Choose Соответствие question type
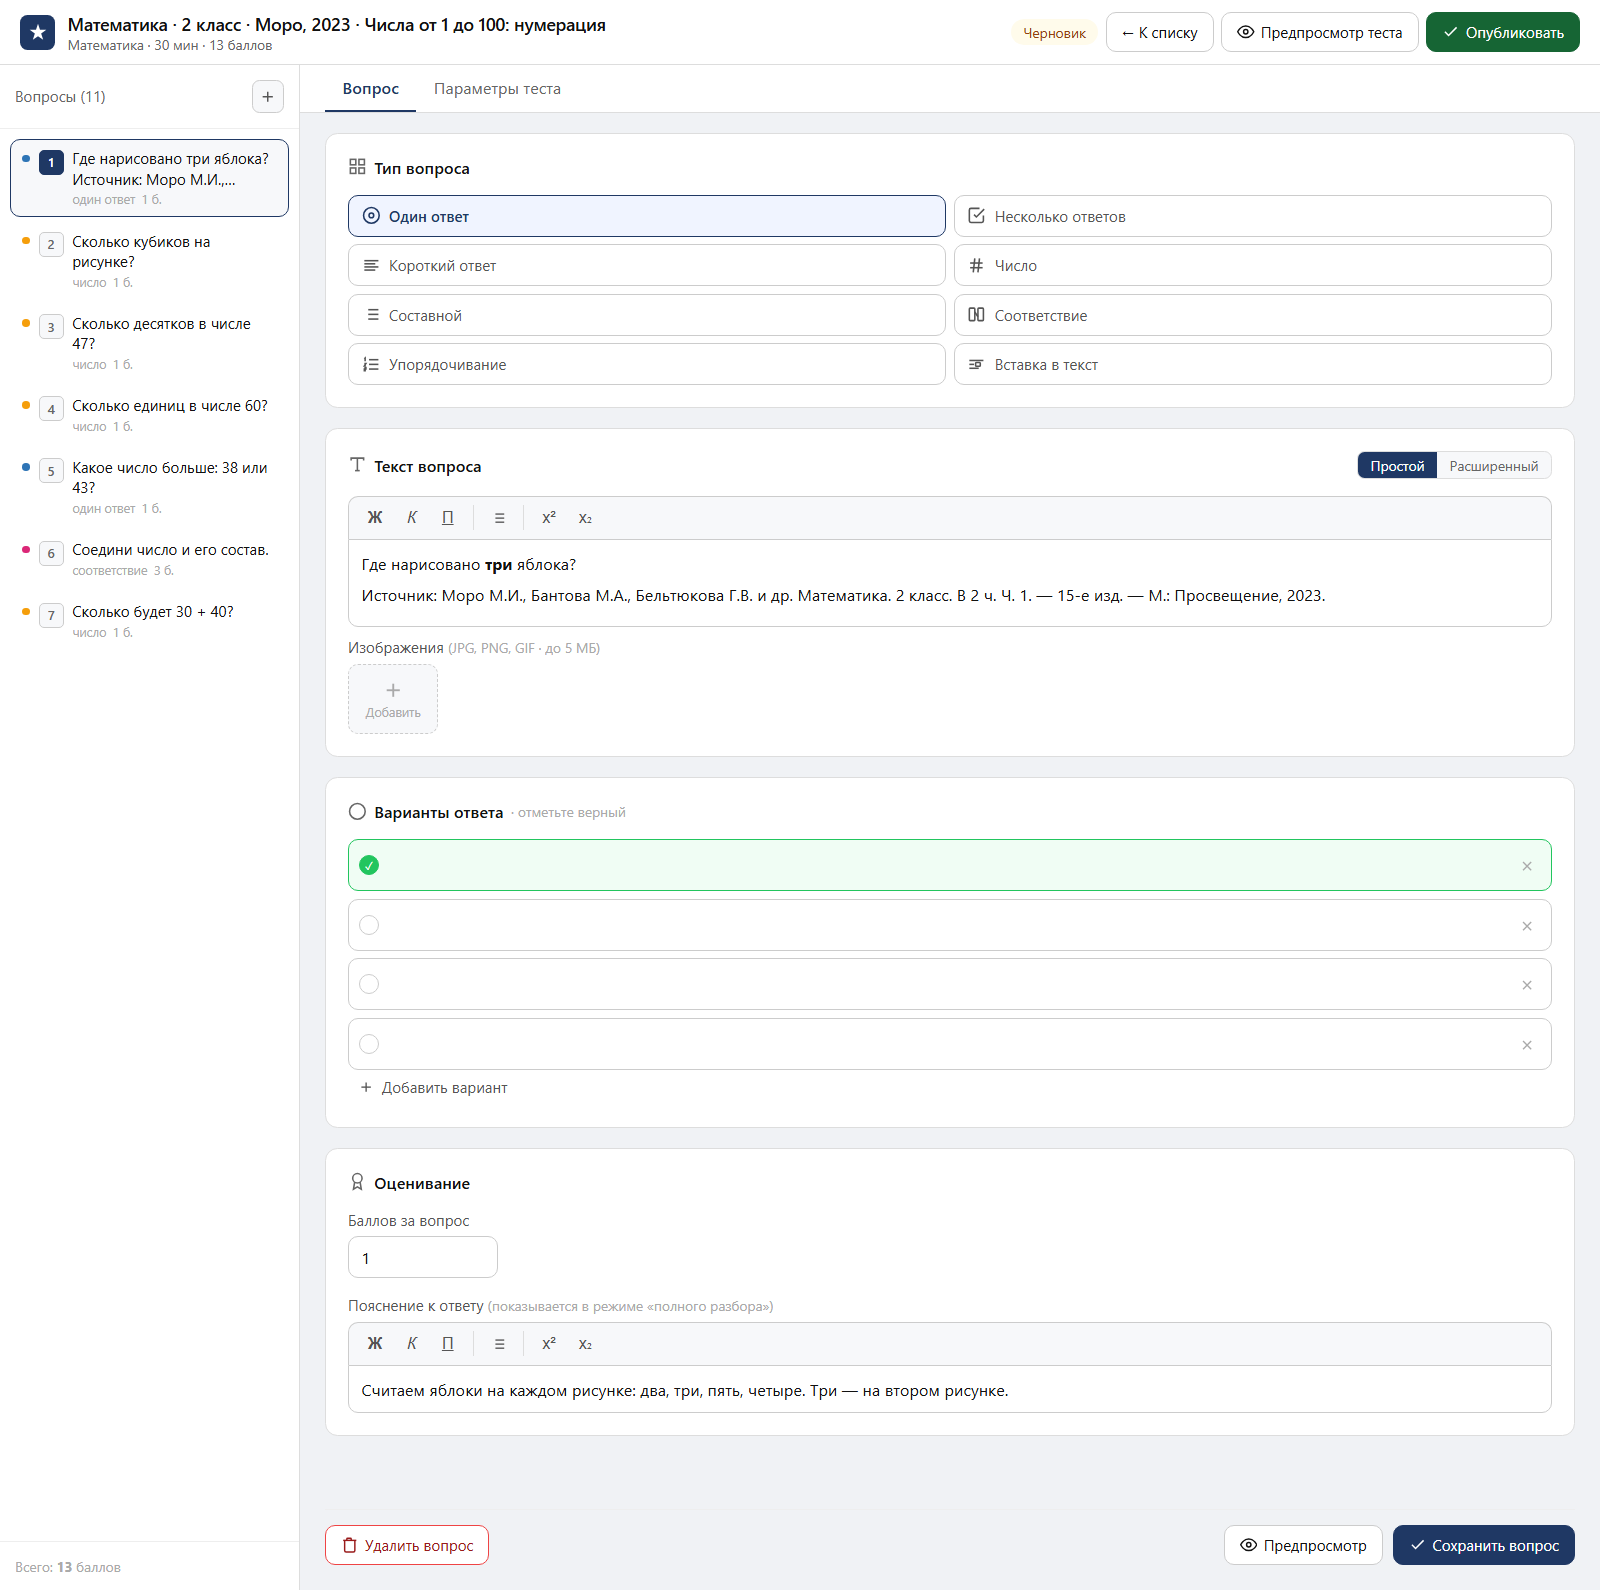This screenshot has height=1590, width=1600. 1252,315
